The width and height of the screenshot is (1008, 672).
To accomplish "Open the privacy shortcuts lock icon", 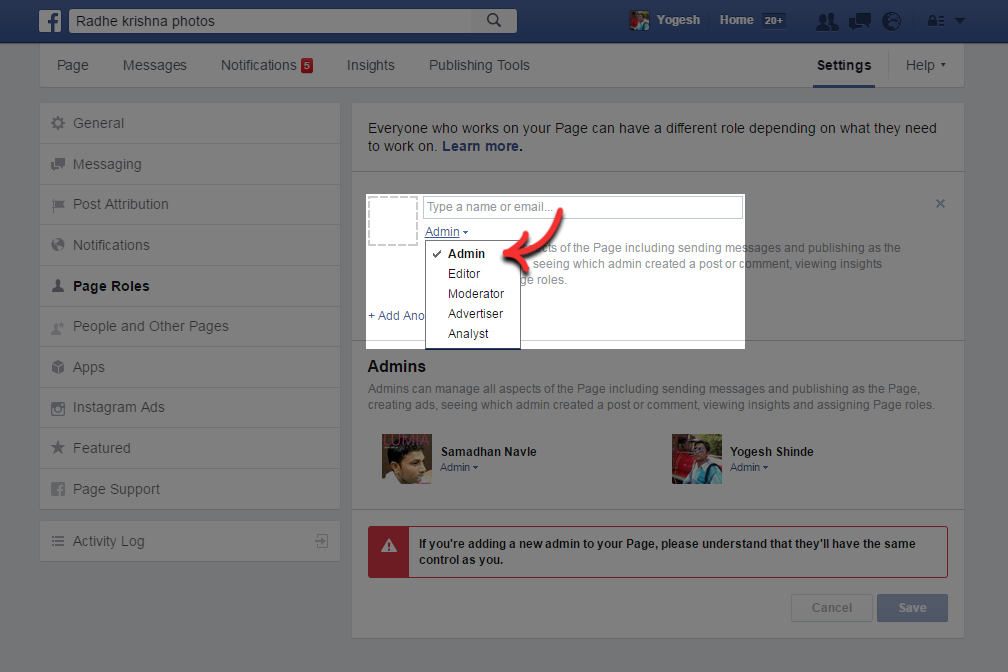I will [x=935, y=21].
